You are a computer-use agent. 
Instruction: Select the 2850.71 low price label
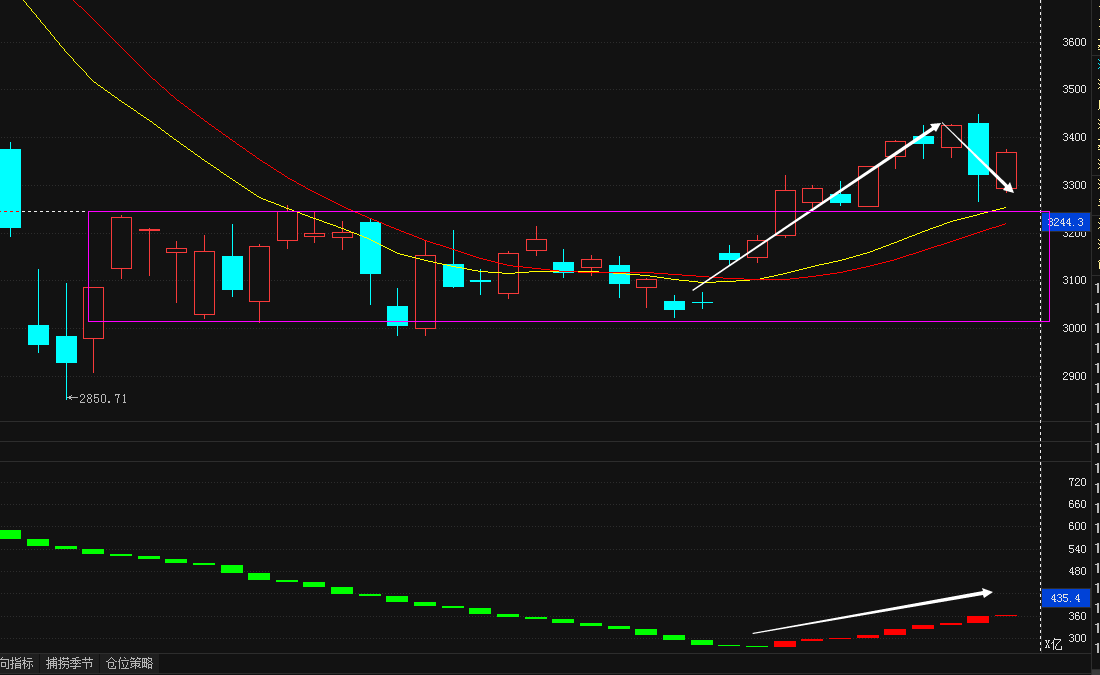(101, 398)
